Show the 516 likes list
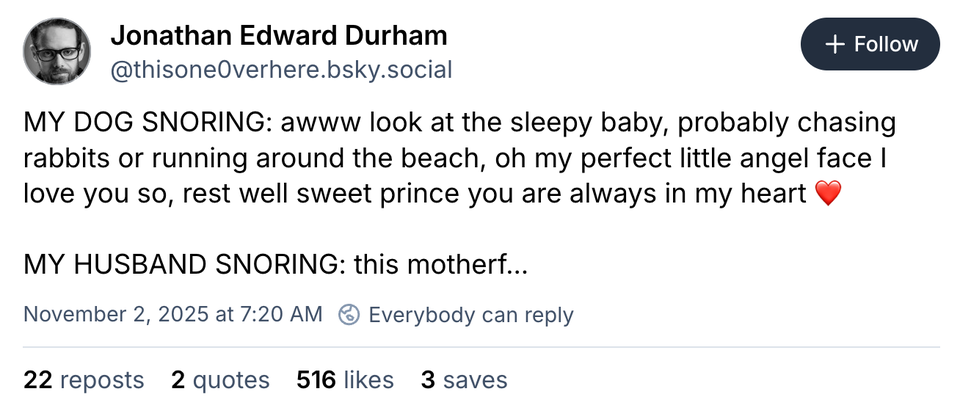Image resolution: width=960 pixels, height=408 pixels. 345,380
